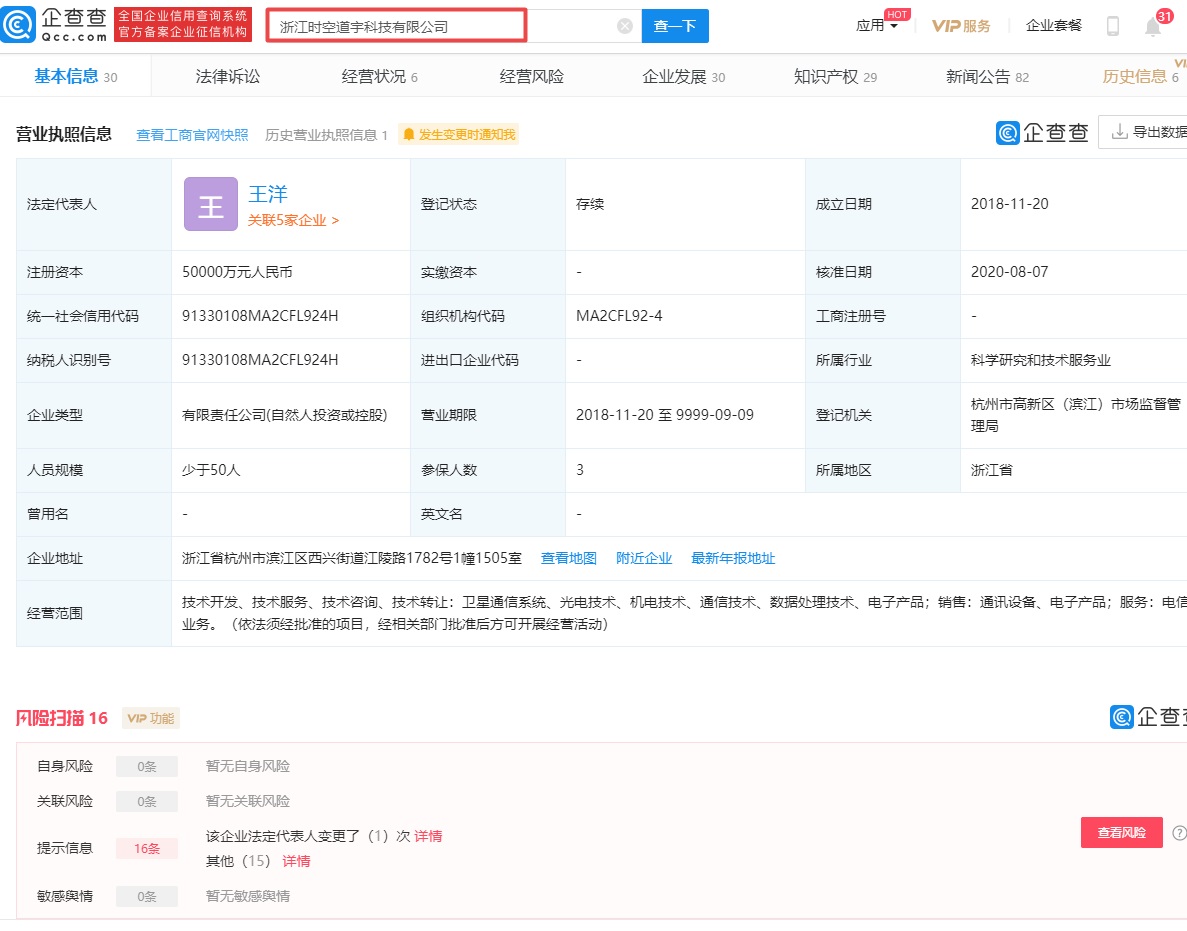1187x931 pixels.
Task: Open legal representative 王洋 profile link
Action: (x=268, y=194)
